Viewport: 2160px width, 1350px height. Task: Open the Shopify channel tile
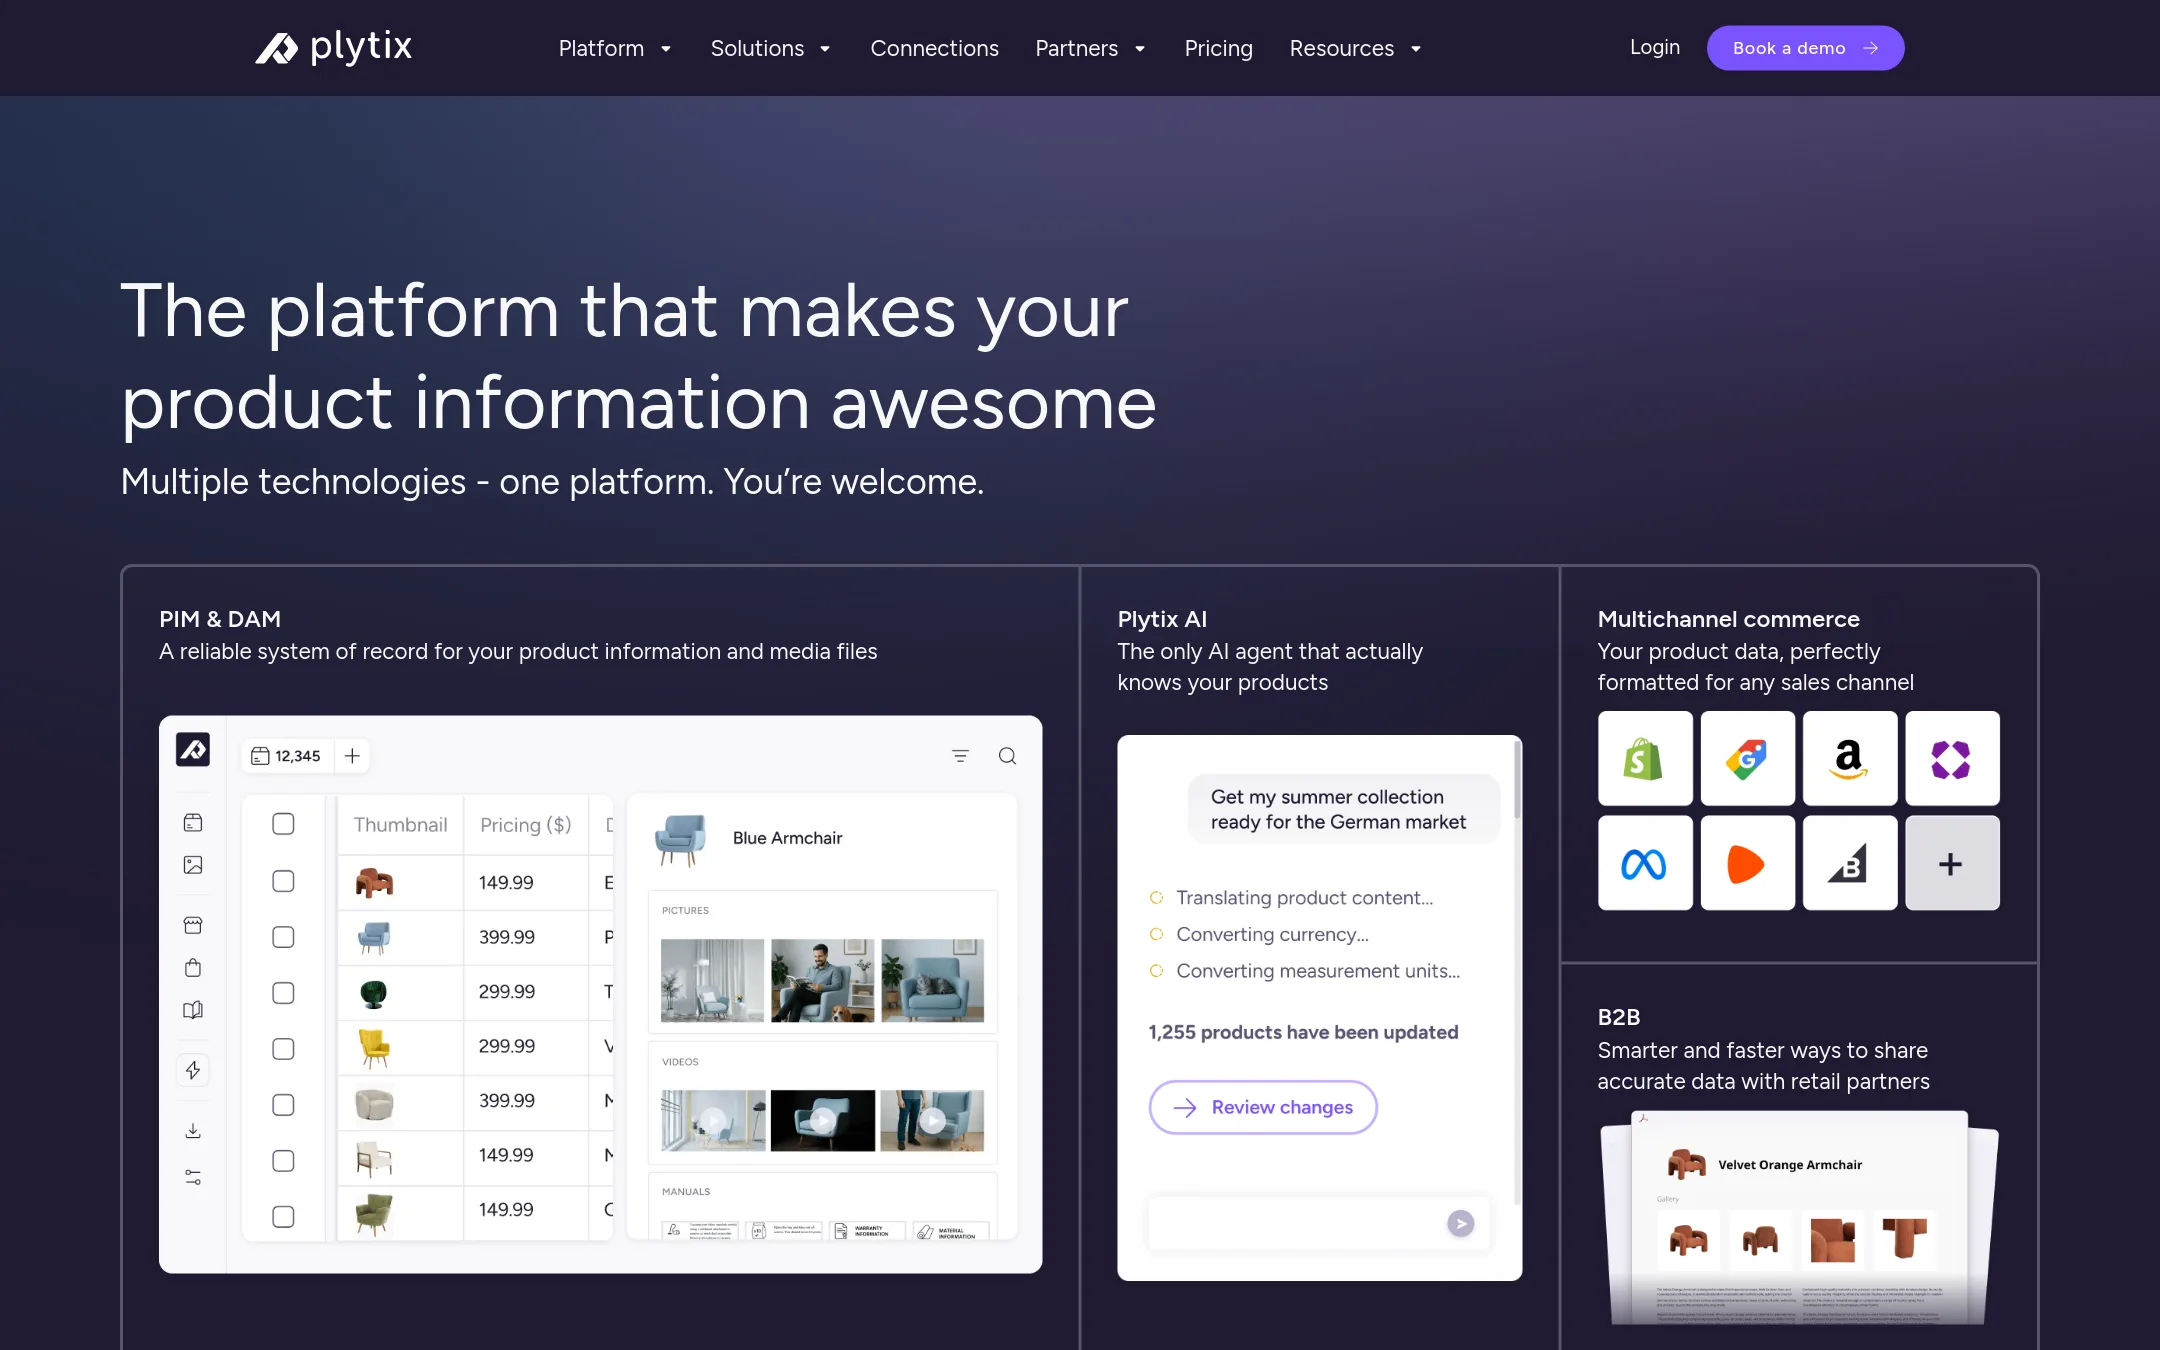tap(1645, 758)
